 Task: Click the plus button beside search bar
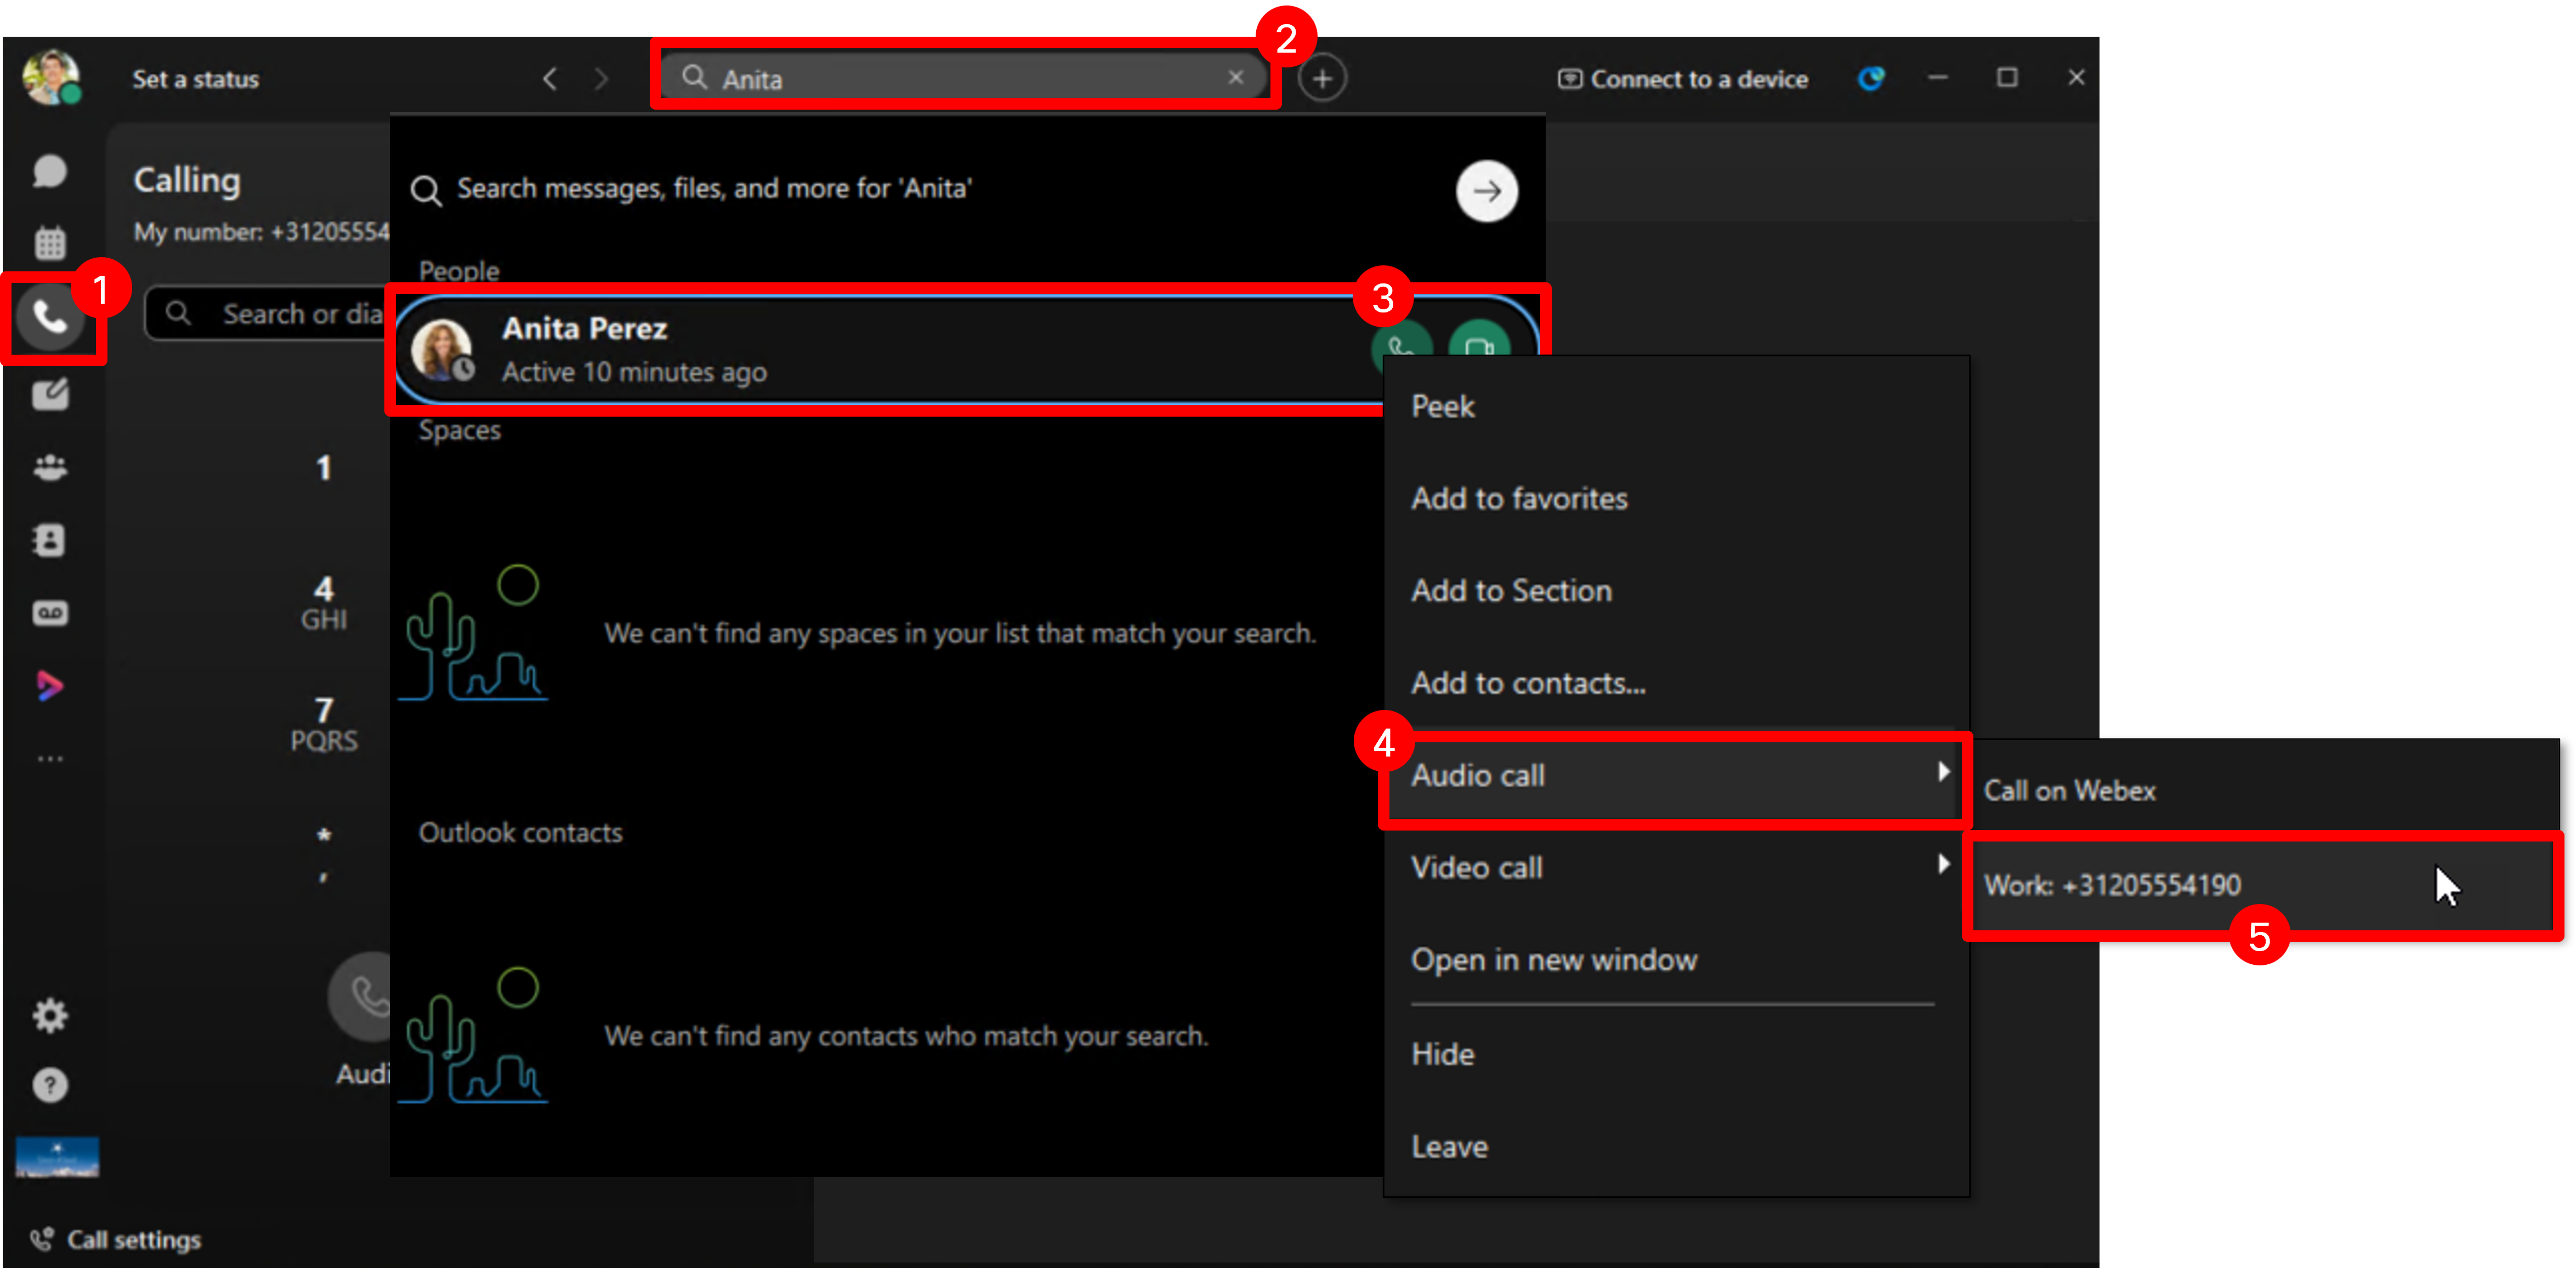coord(1322,78)
